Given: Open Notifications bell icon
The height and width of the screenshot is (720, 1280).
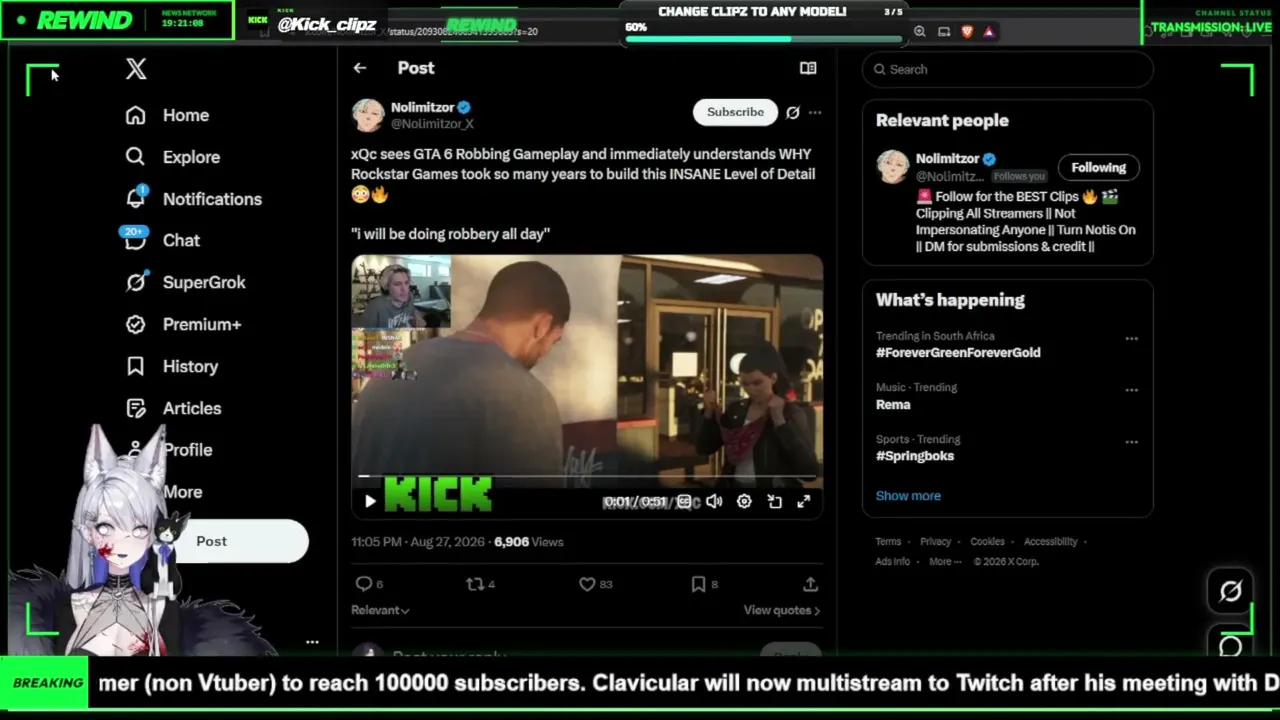Looking at the screenshot, I should (136, 198).
